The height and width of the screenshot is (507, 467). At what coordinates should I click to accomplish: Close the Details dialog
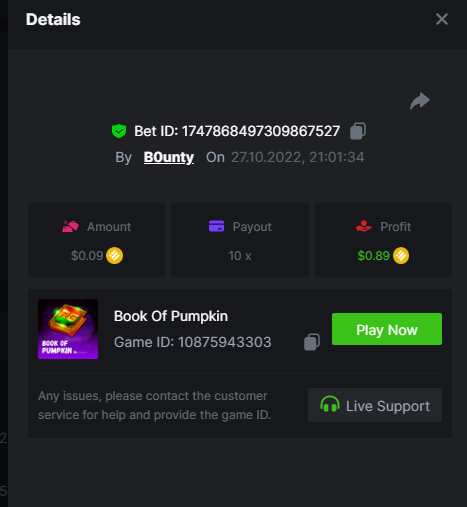point(442,19)
